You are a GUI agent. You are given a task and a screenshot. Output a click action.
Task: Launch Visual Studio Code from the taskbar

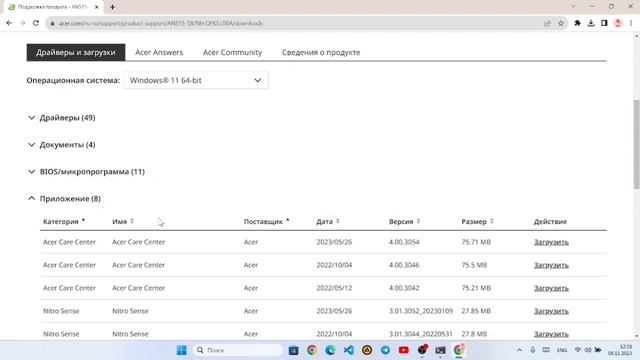click(x=349, y=350)
